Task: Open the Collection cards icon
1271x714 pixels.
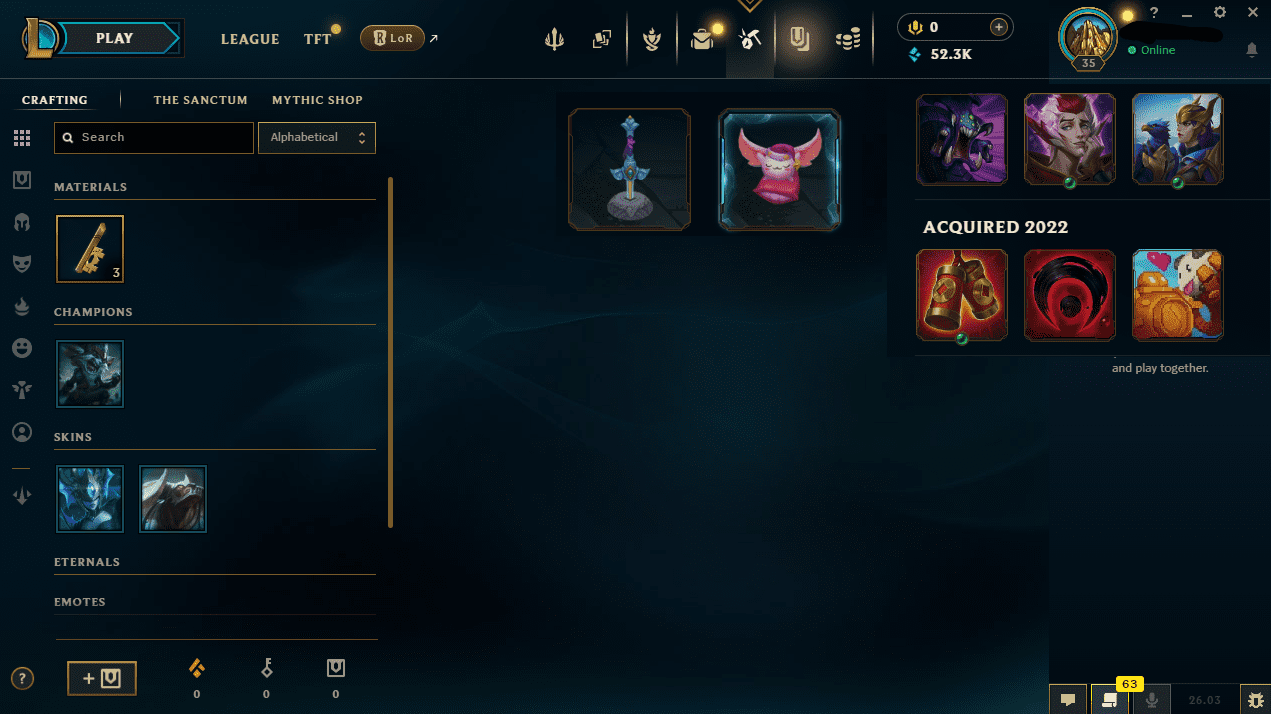Action: 602,39
